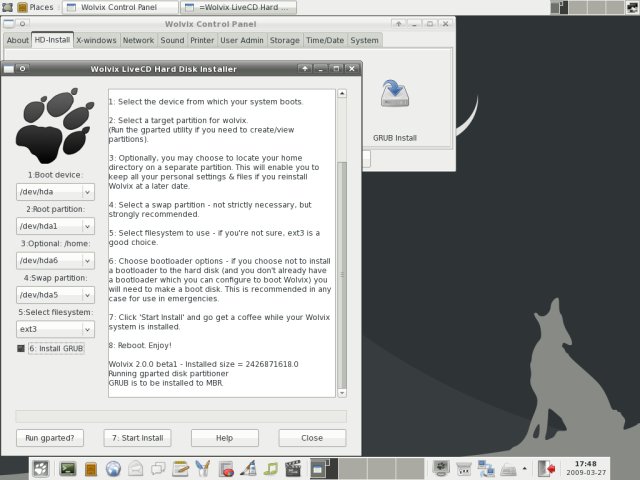Click the 17:48 clock in the panel
The height and width of the screenshot is (480, 640).
pyautogui.click(x=586, y=468)
